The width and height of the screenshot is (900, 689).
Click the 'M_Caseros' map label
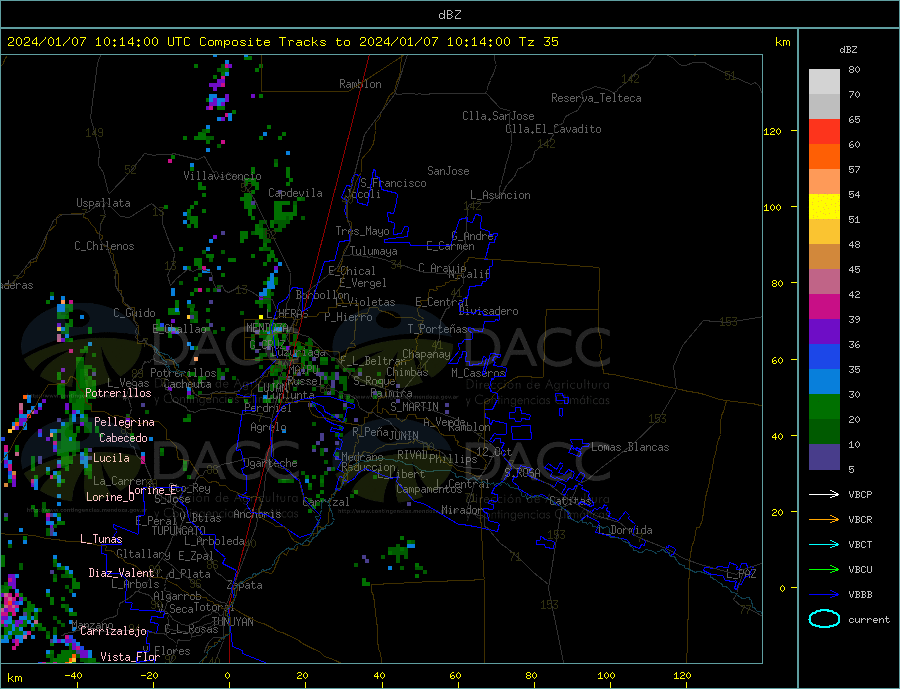point(478,373)
